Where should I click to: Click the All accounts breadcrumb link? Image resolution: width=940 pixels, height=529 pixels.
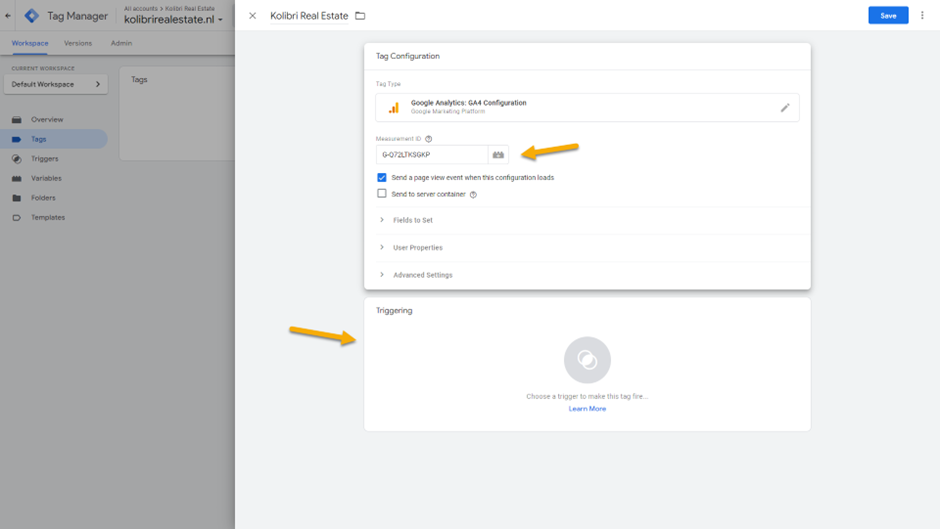tap(140, 8)
